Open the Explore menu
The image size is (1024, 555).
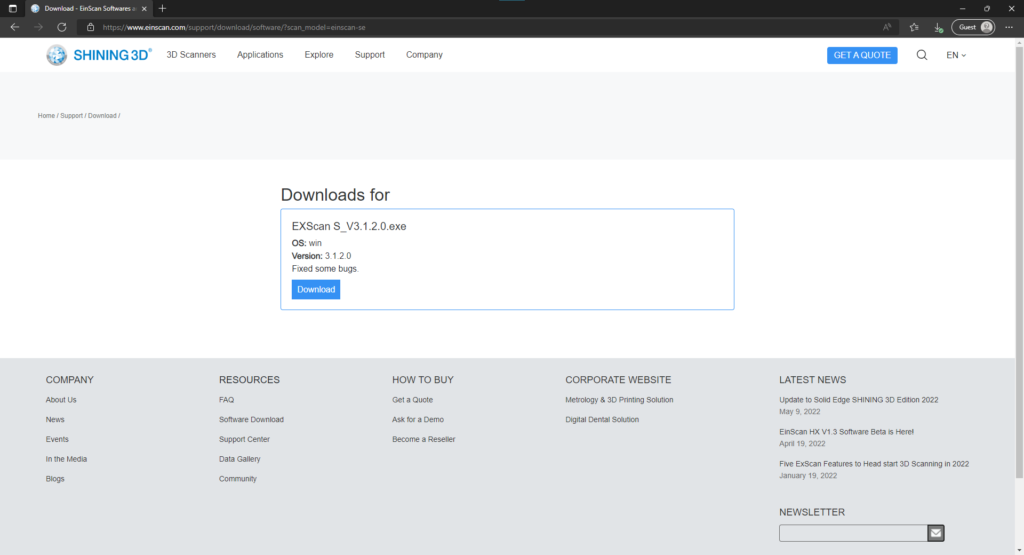coord(319,55)
